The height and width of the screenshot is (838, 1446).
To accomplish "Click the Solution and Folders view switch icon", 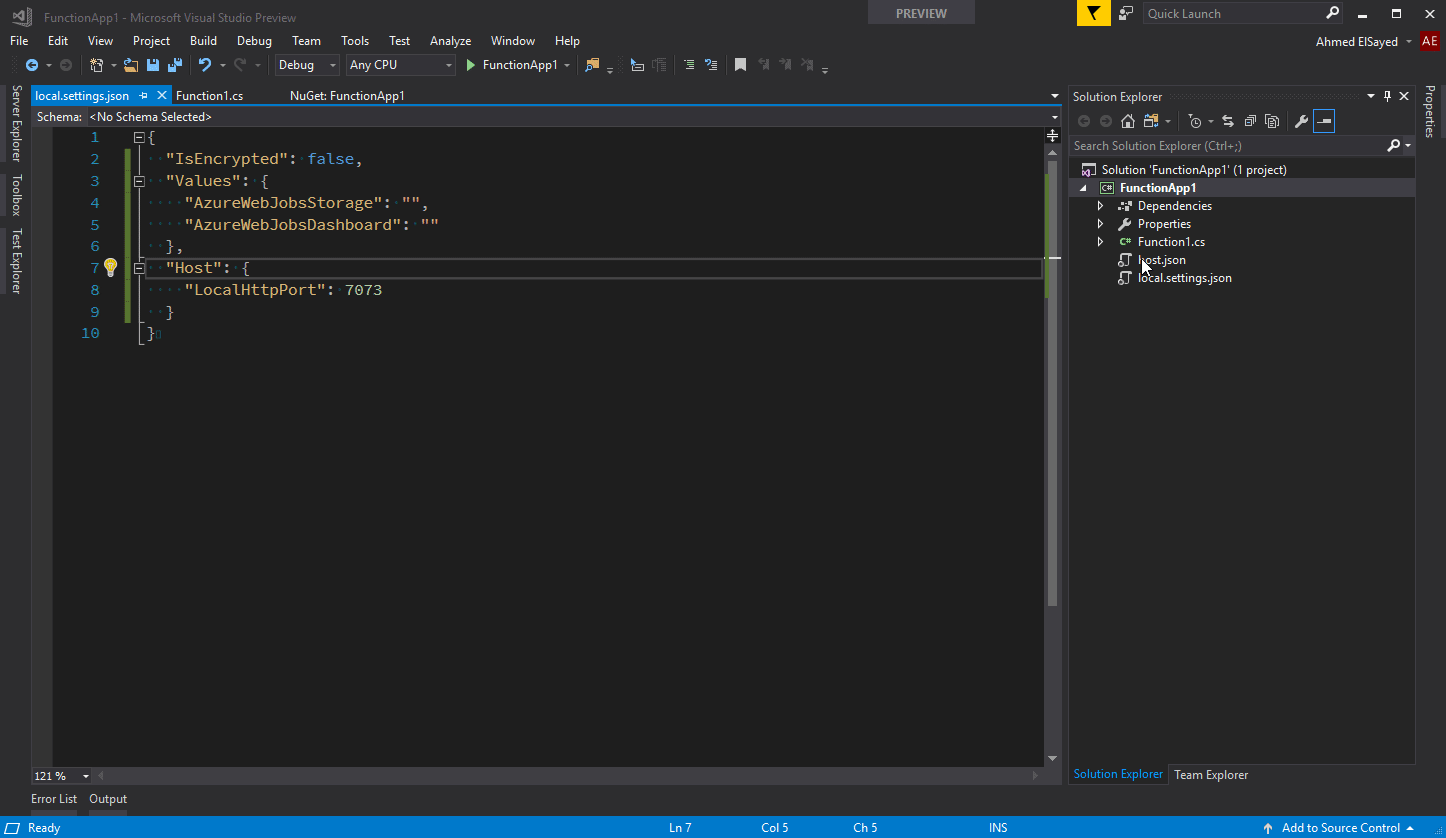I will point(1150,121).
